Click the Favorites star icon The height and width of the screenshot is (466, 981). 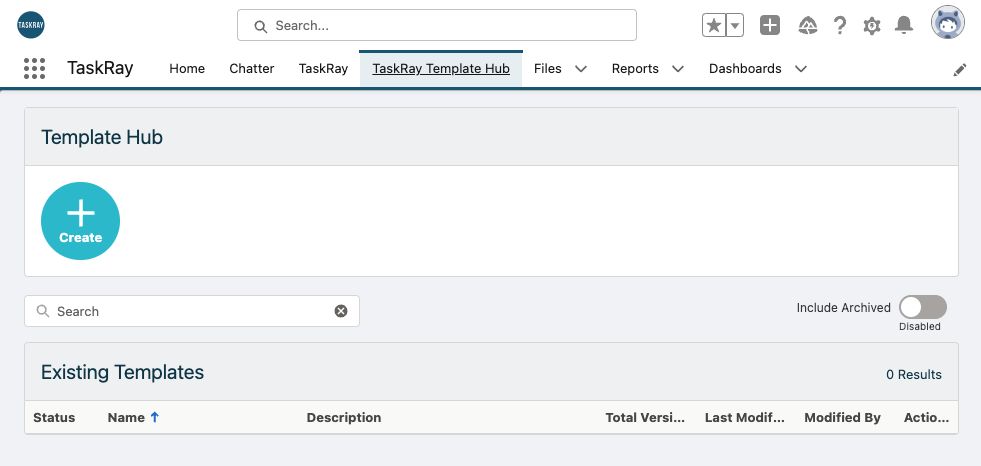pyautogui.click(x=714, y=26)
